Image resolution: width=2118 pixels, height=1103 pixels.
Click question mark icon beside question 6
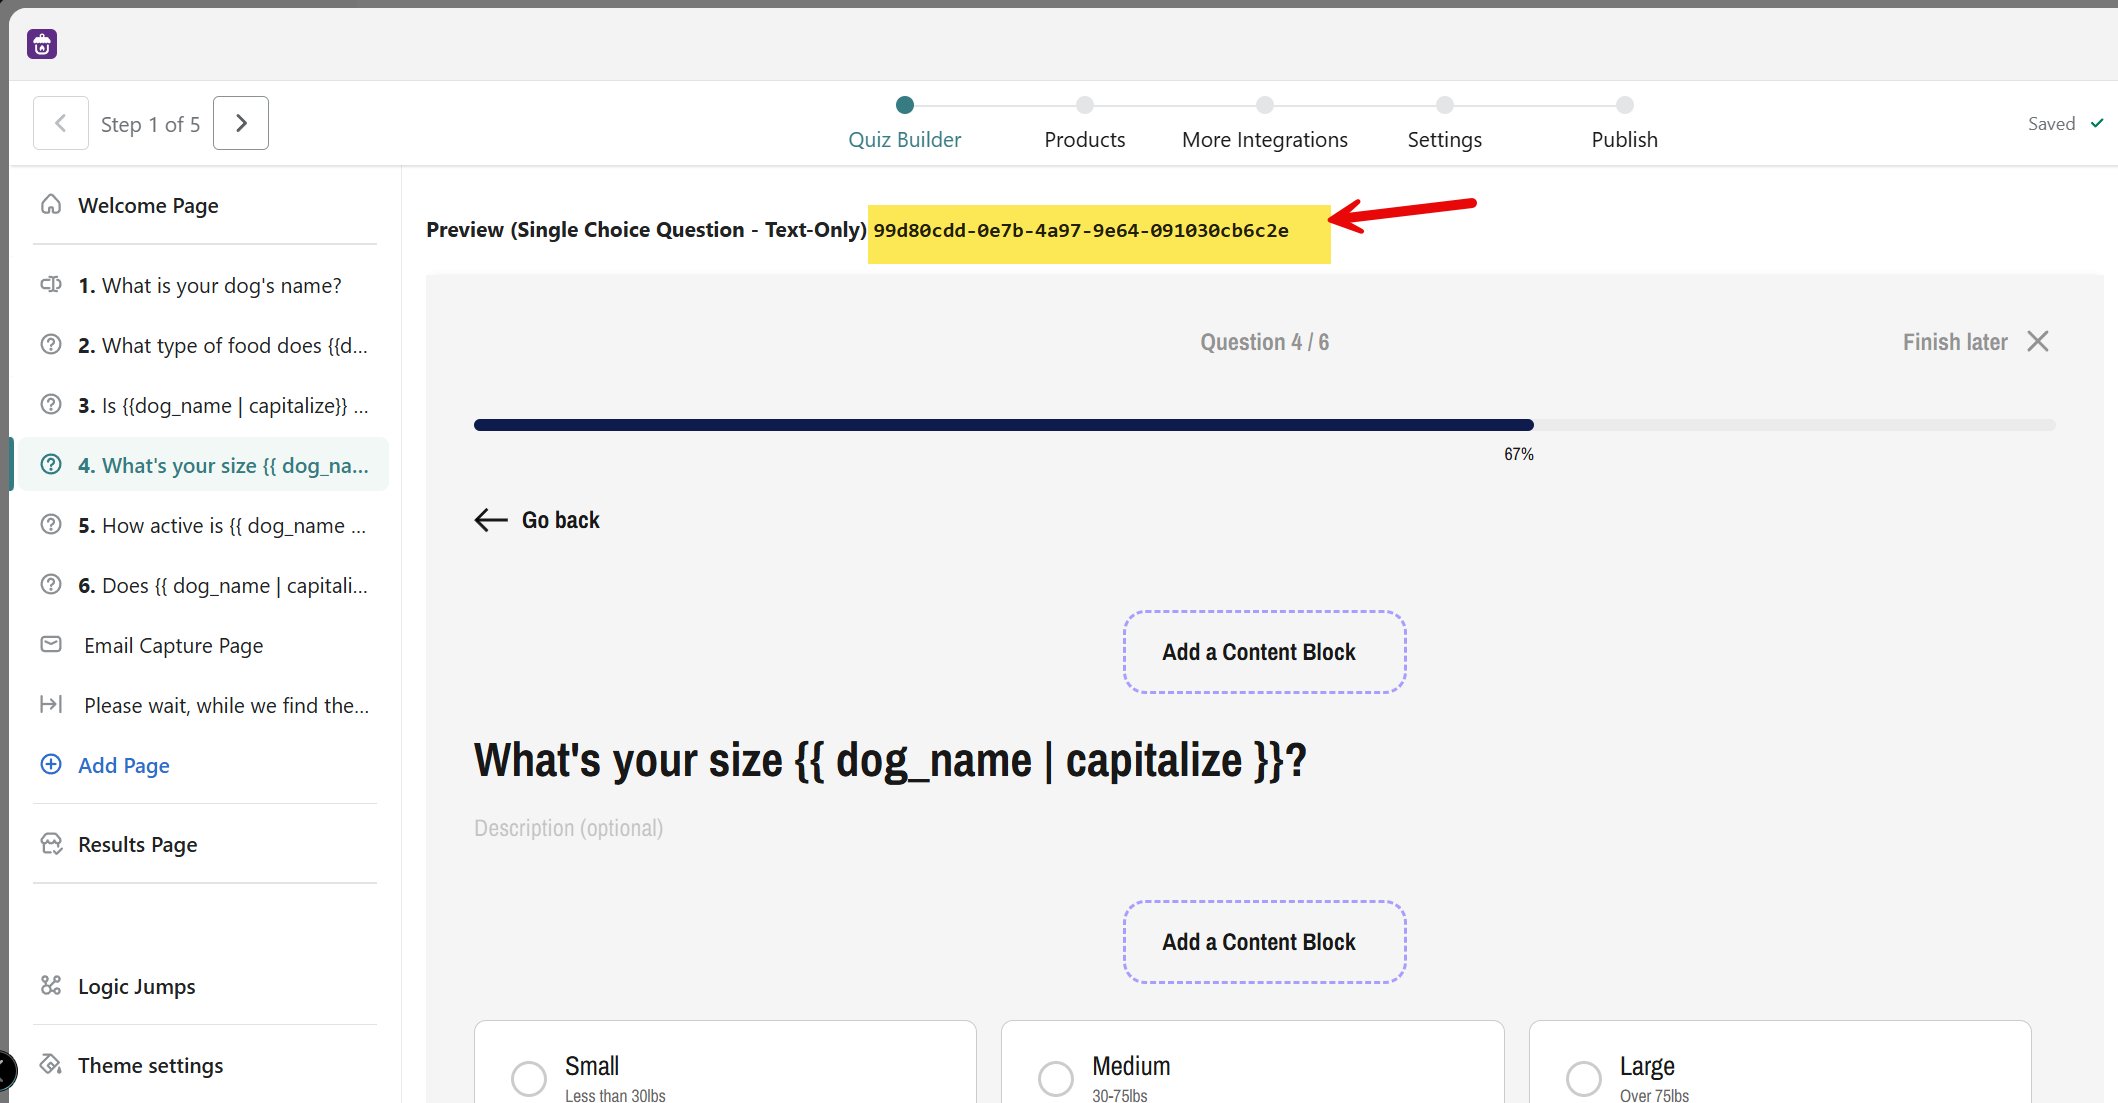pyautogui.click(x=51, y=585)
